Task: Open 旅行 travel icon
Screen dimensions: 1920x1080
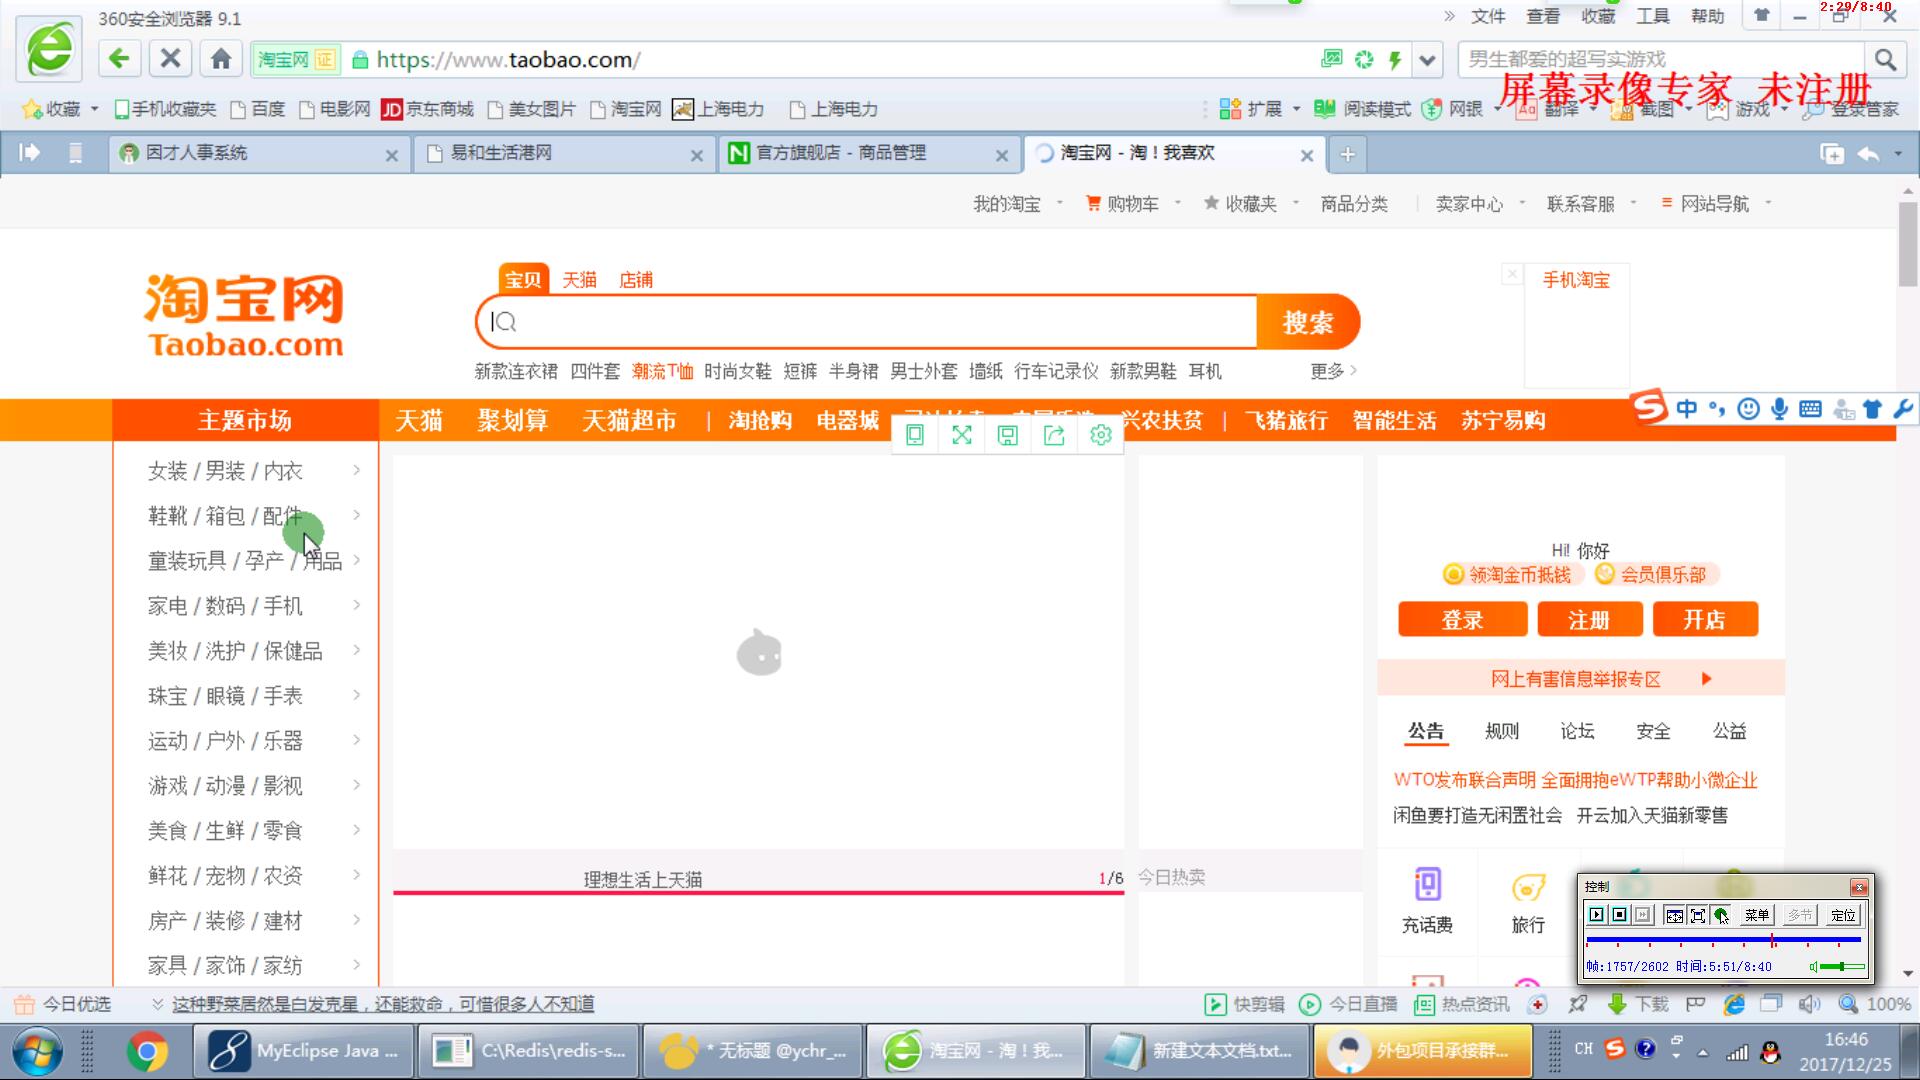Action: 1528,900
